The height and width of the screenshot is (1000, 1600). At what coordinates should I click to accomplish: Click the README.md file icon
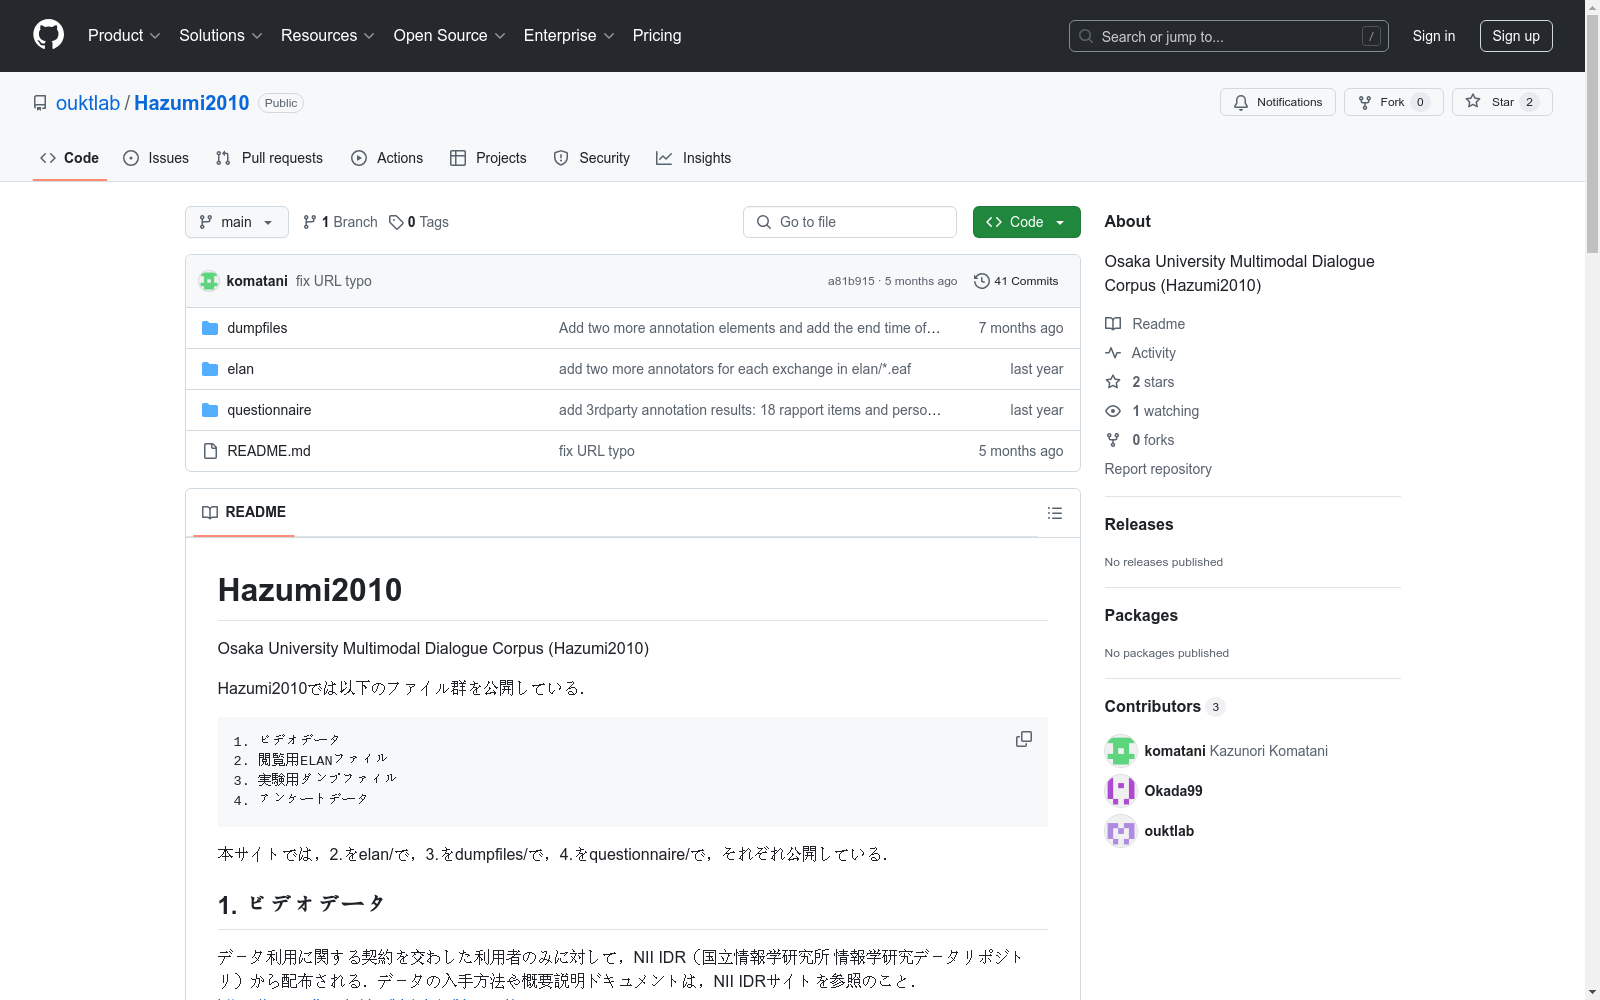(x=210, y=451)
